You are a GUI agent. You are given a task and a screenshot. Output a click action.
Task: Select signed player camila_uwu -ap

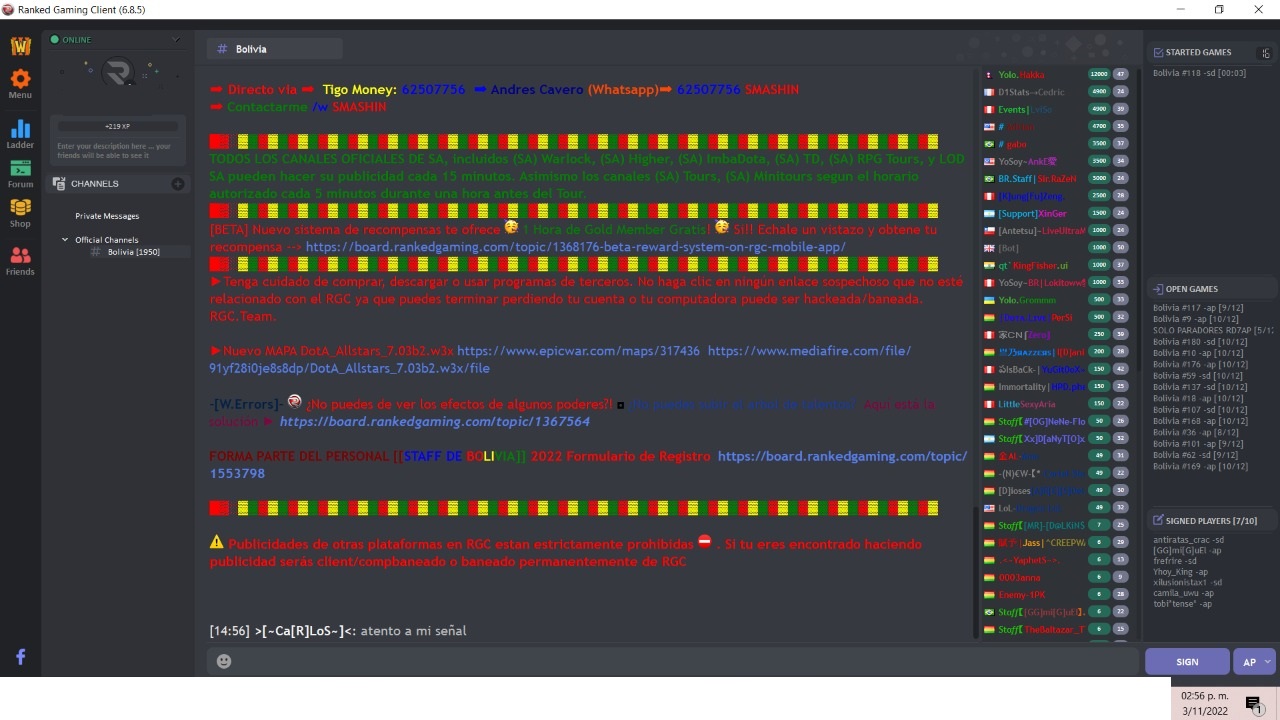click(x=1183, y=593)
